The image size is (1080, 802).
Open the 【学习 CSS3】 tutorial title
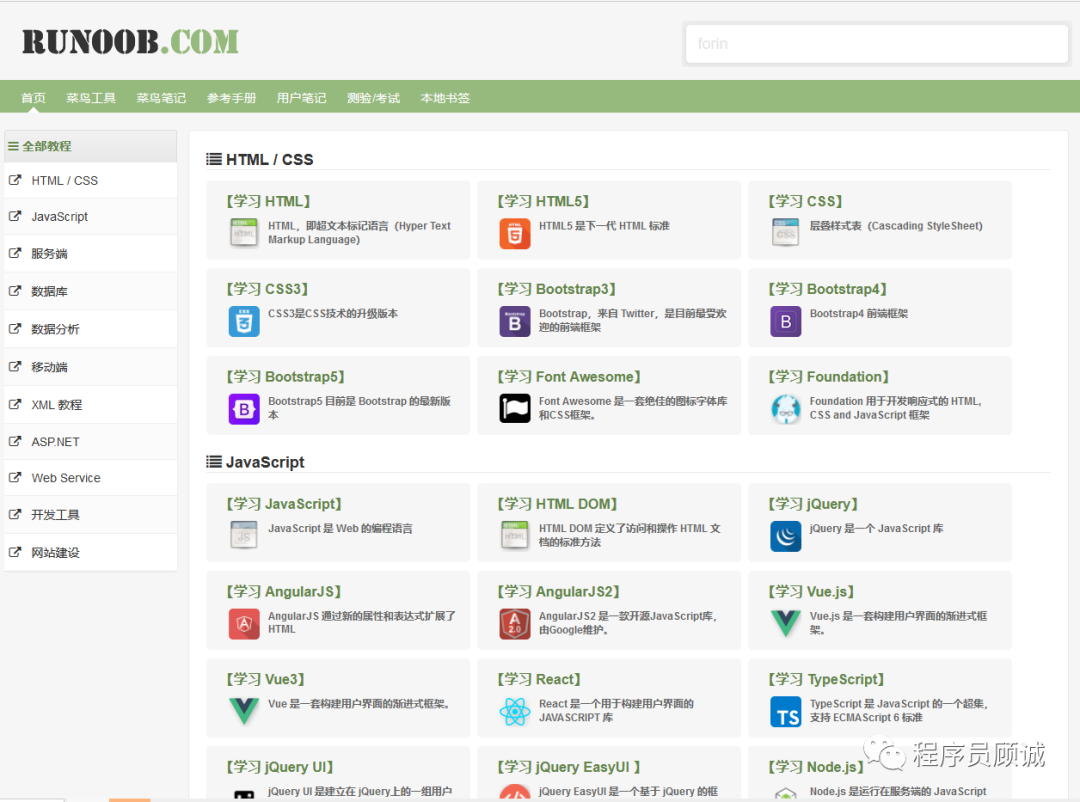pyautogui.click(x=267, y=289)
